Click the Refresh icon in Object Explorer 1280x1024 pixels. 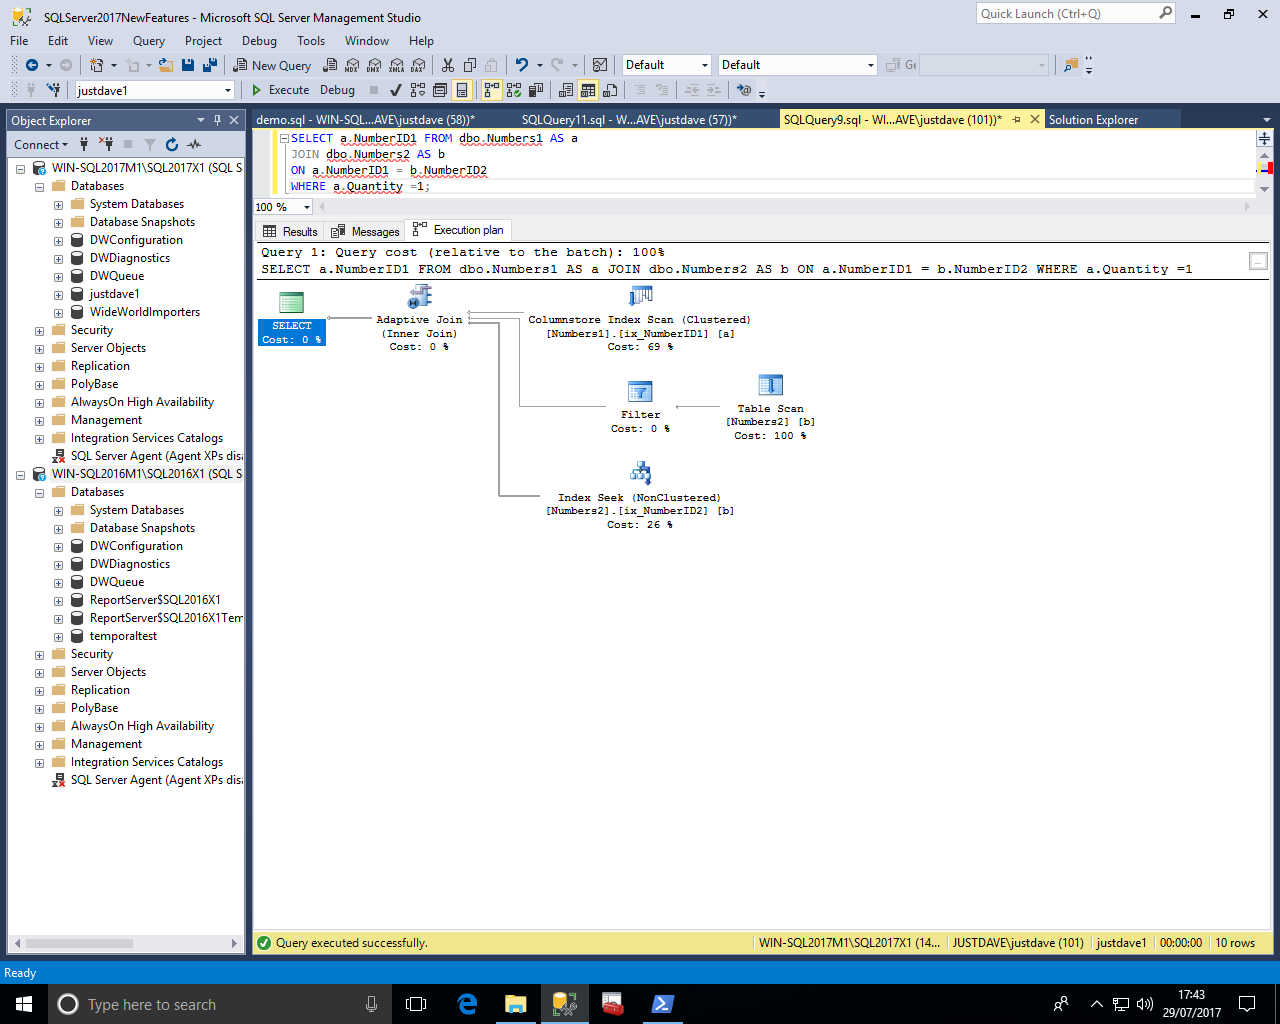[x=172, y=145]
